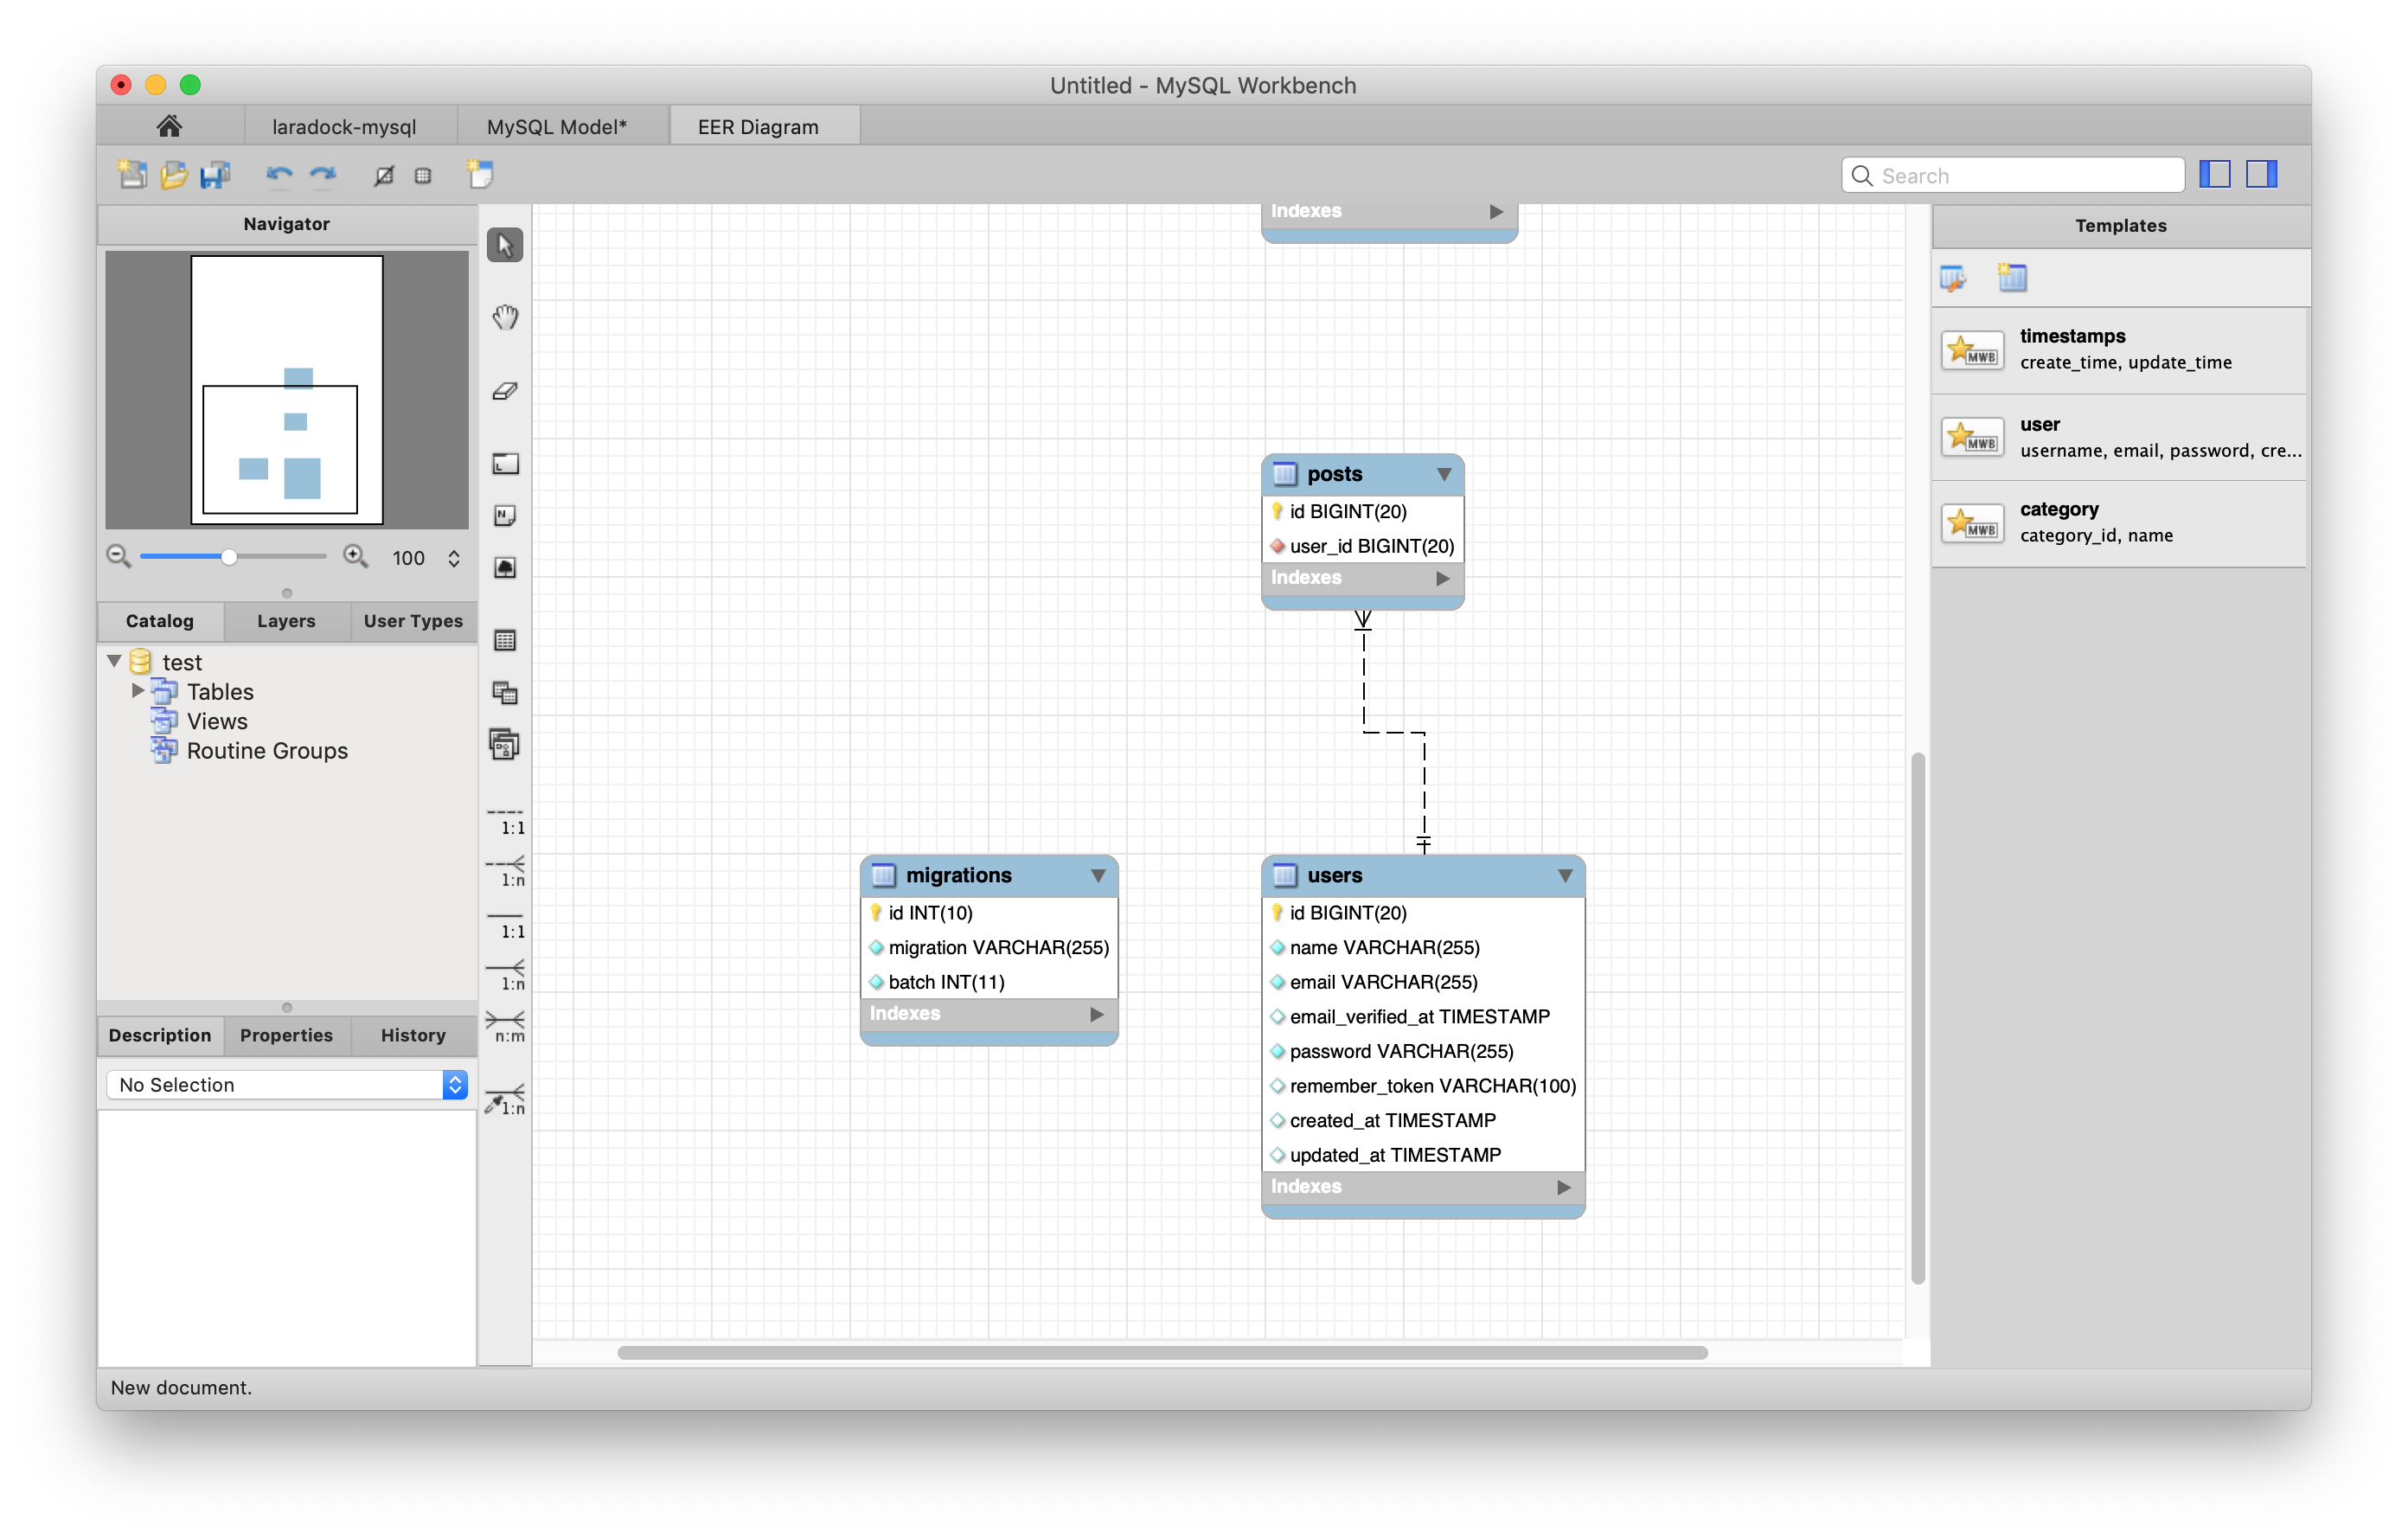Collapse the test schema node
The image size is (2408, 1538).
pos(114,661)
